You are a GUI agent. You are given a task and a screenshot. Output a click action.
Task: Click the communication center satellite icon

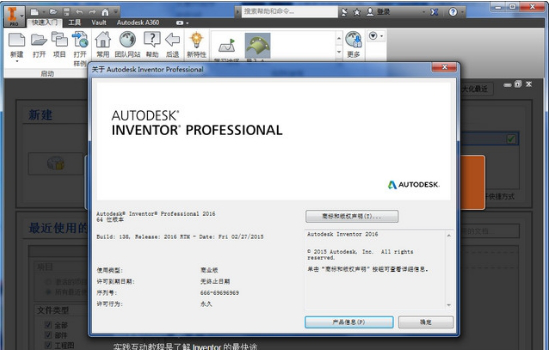[345, 12]
